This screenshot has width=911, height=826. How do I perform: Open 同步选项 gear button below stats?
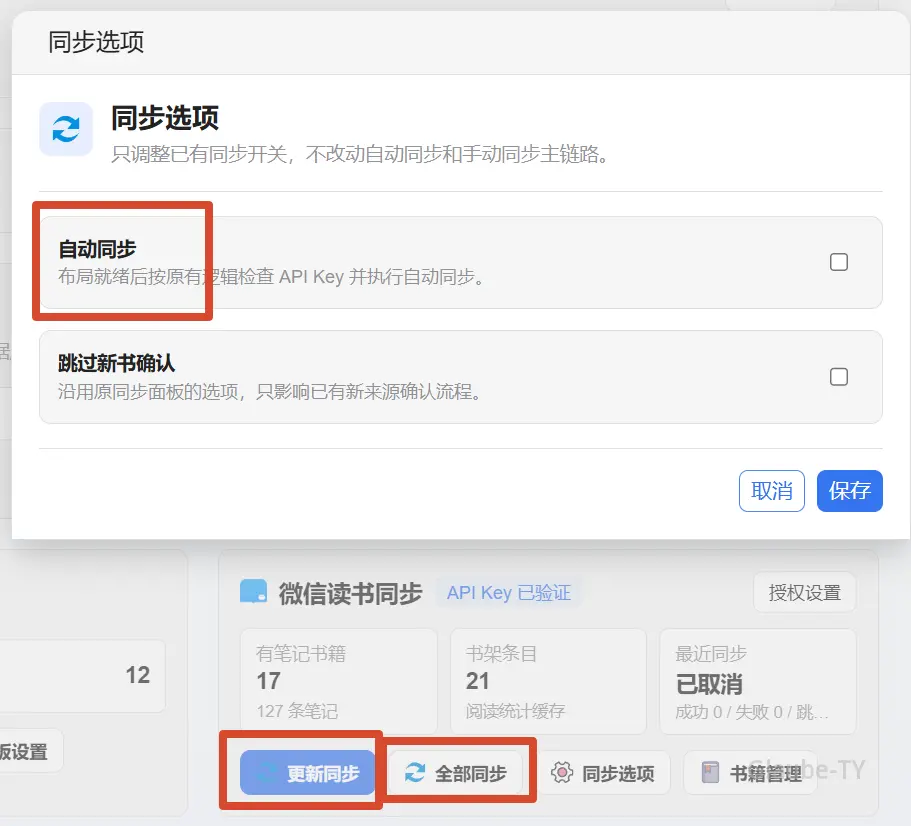click(x=603, y=773)
